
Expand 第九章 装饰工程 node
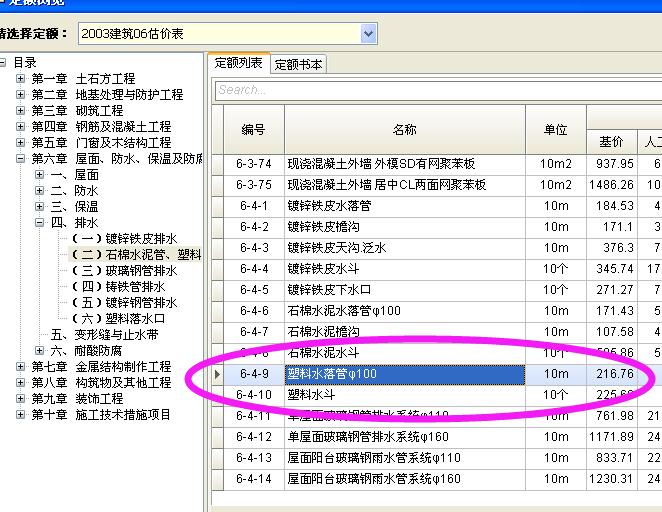[20, 398]
